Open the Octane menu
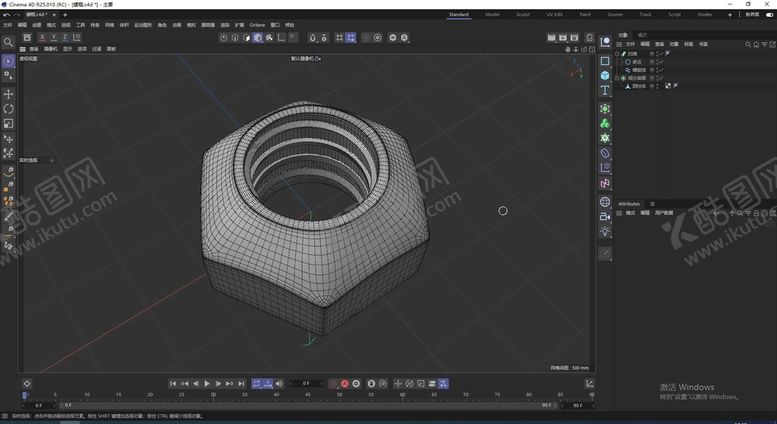777x424 pixels. (x=257, y=24)
